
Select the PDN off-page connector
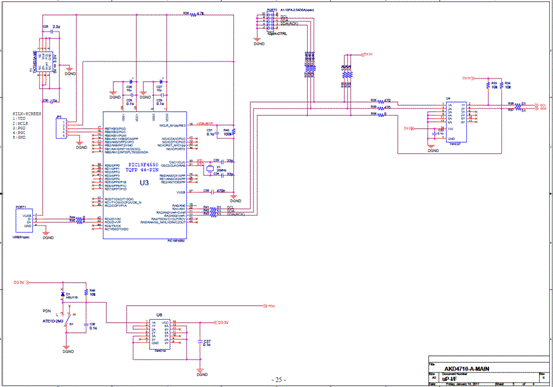pos(269,306)
